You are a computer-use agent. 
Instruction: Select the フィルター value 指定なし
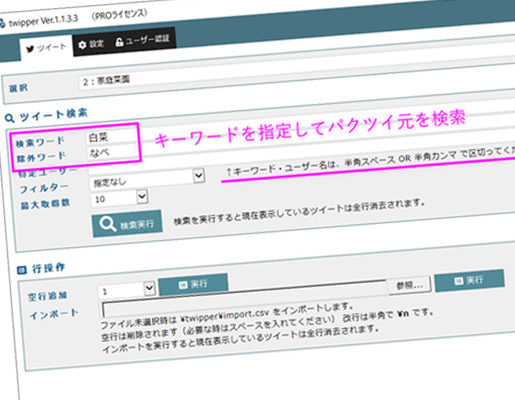tap(110, 182)
